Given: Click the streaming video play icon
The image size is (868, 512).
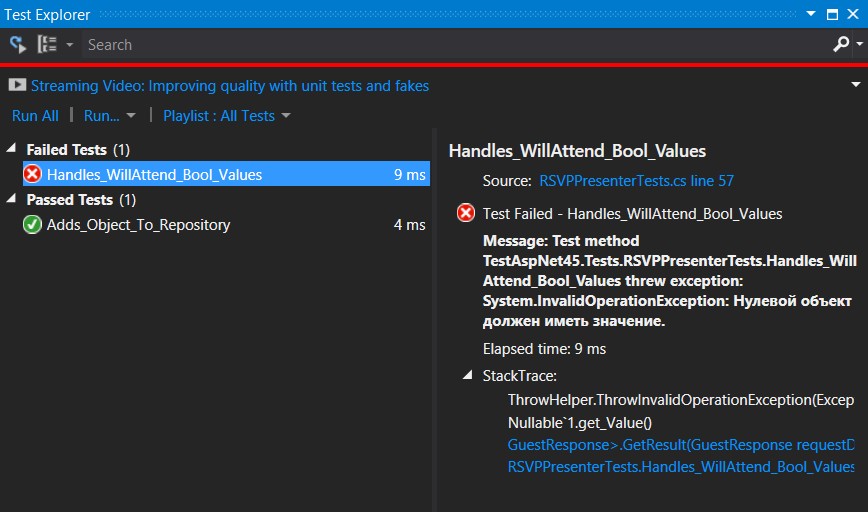Looking at the screenshot, I should click(17, 85).
